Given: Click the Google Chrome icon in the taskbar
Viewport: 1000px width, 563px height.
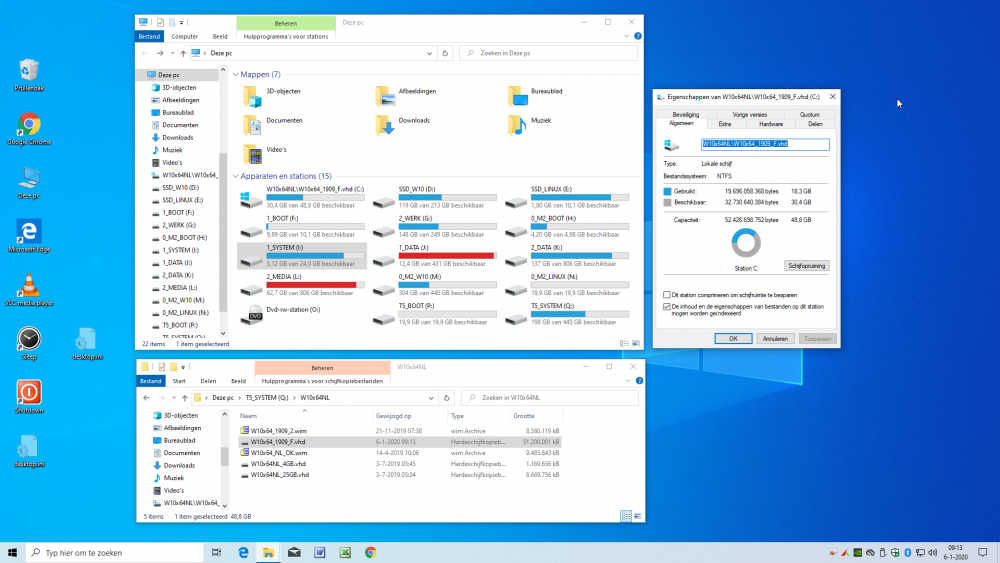Looking at the screenshot, I should 370,552.
